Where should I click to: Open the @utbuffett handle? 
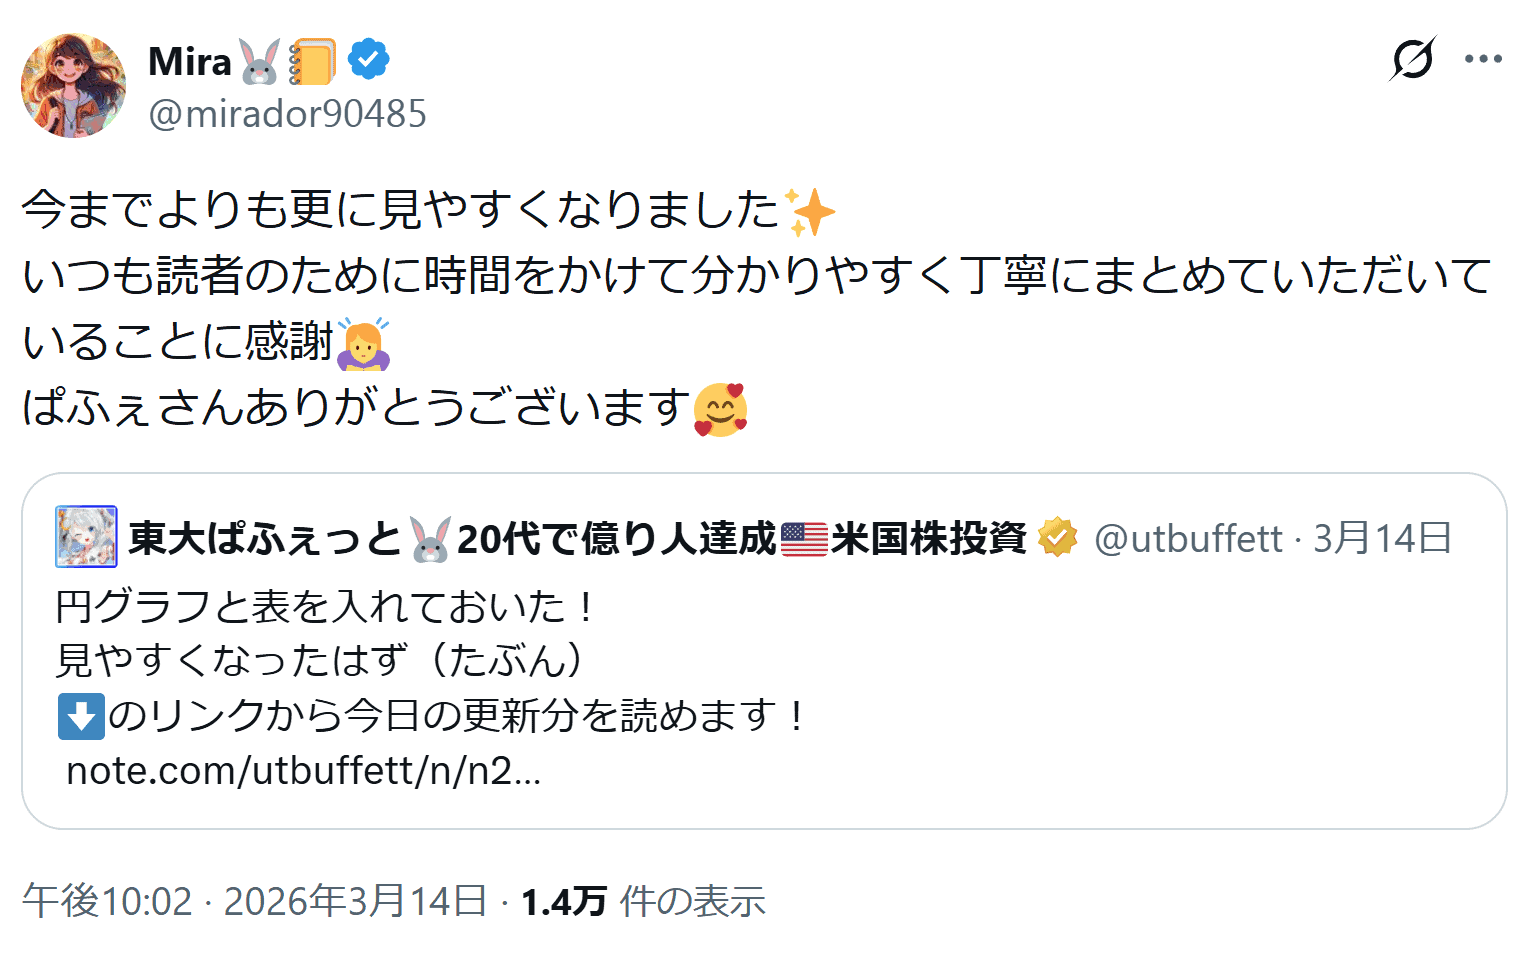1188,539
